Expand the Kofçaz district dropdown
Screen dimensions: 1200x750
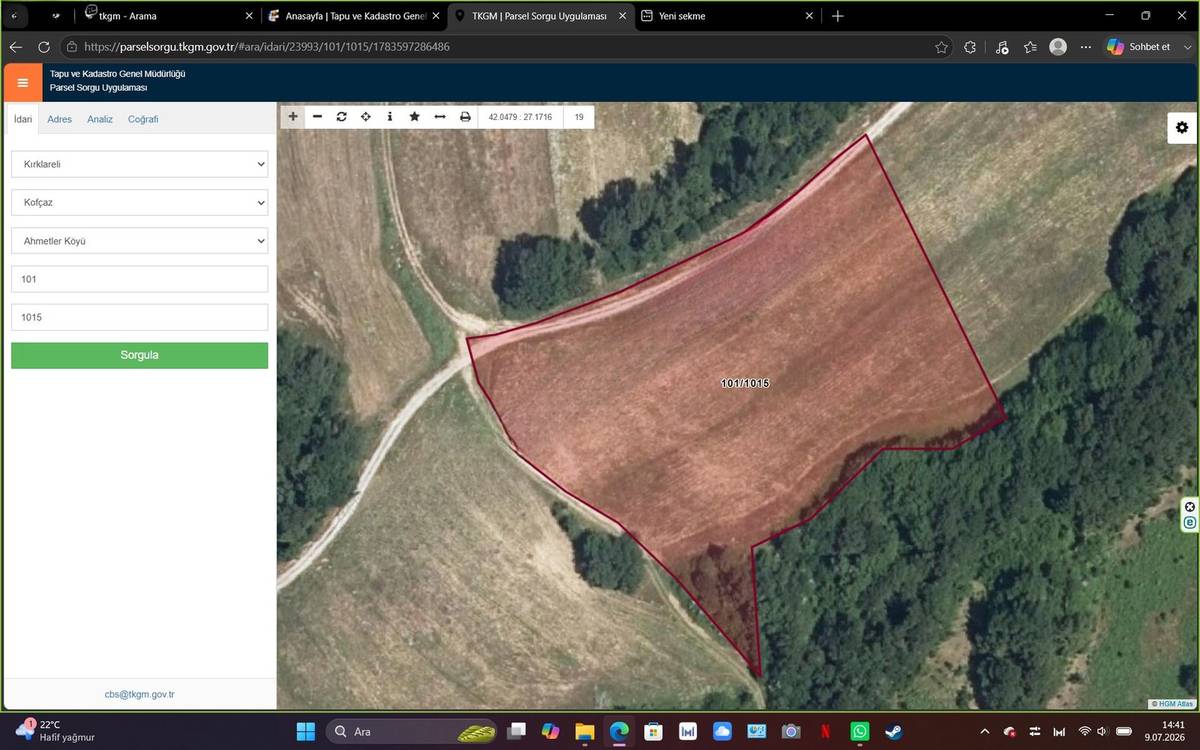coord(139,203)
